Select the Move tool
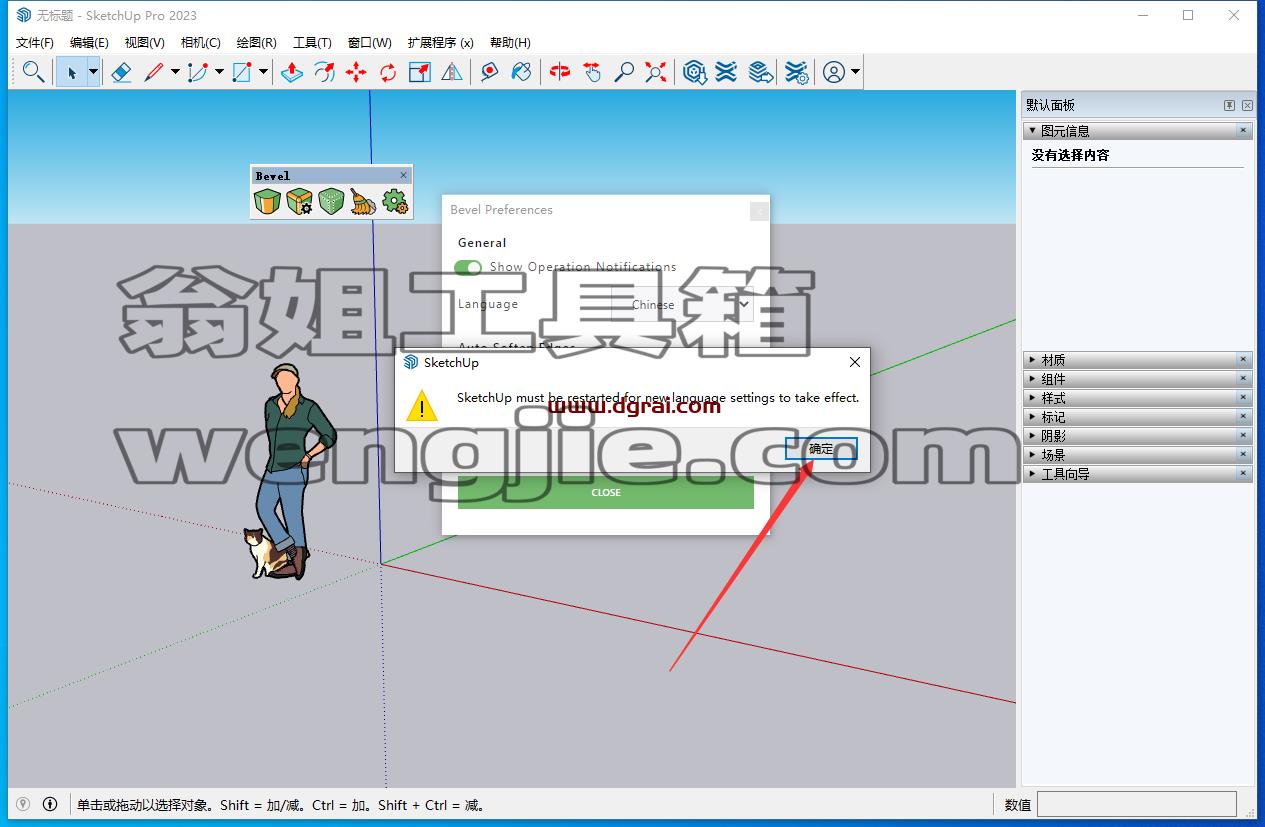 coord(356,72)
